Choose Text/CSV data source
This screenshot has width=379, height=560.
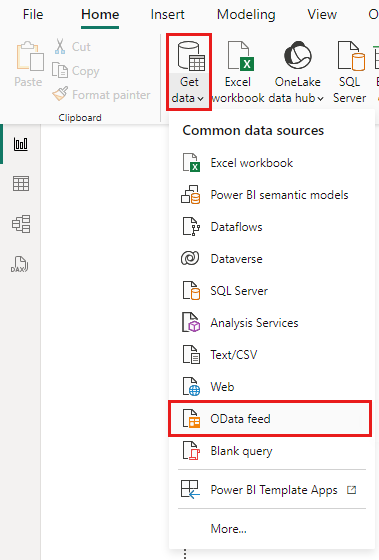[x=272, y=355]
